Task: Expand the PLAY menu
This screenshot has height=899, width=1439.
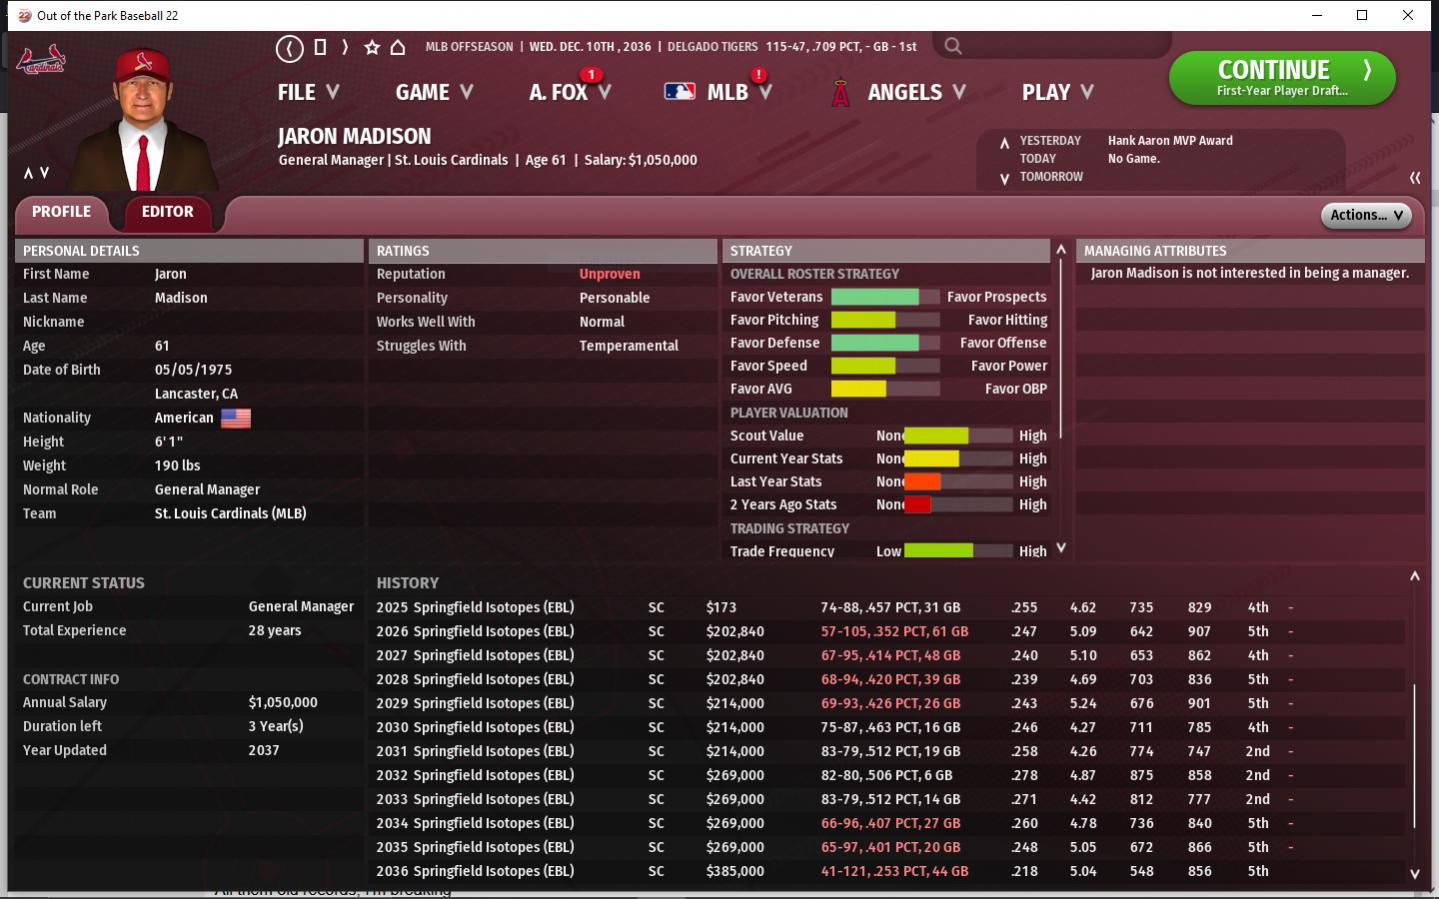Action: tap(1057, 92)
